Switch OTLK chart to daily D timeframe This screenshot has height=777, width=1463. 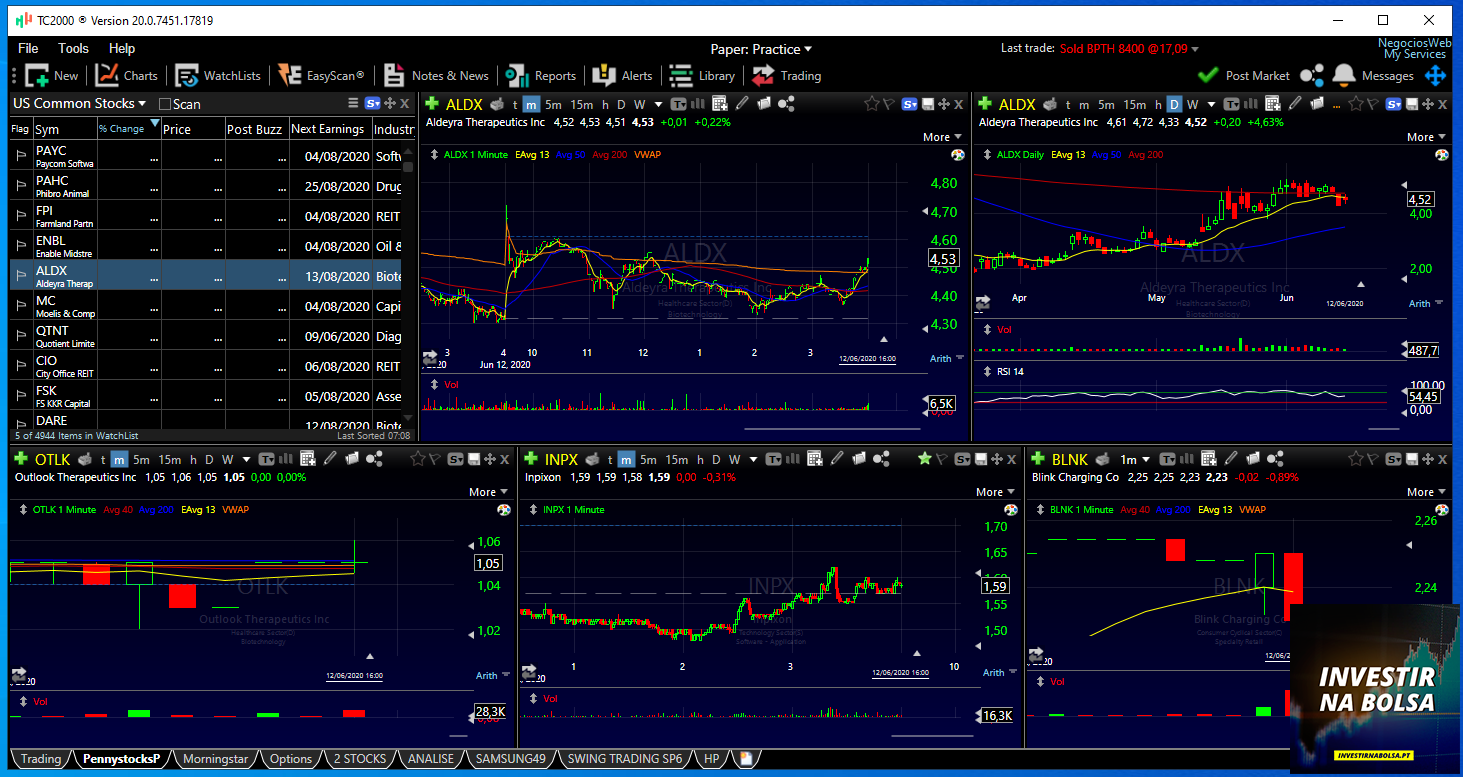(209, 459)
